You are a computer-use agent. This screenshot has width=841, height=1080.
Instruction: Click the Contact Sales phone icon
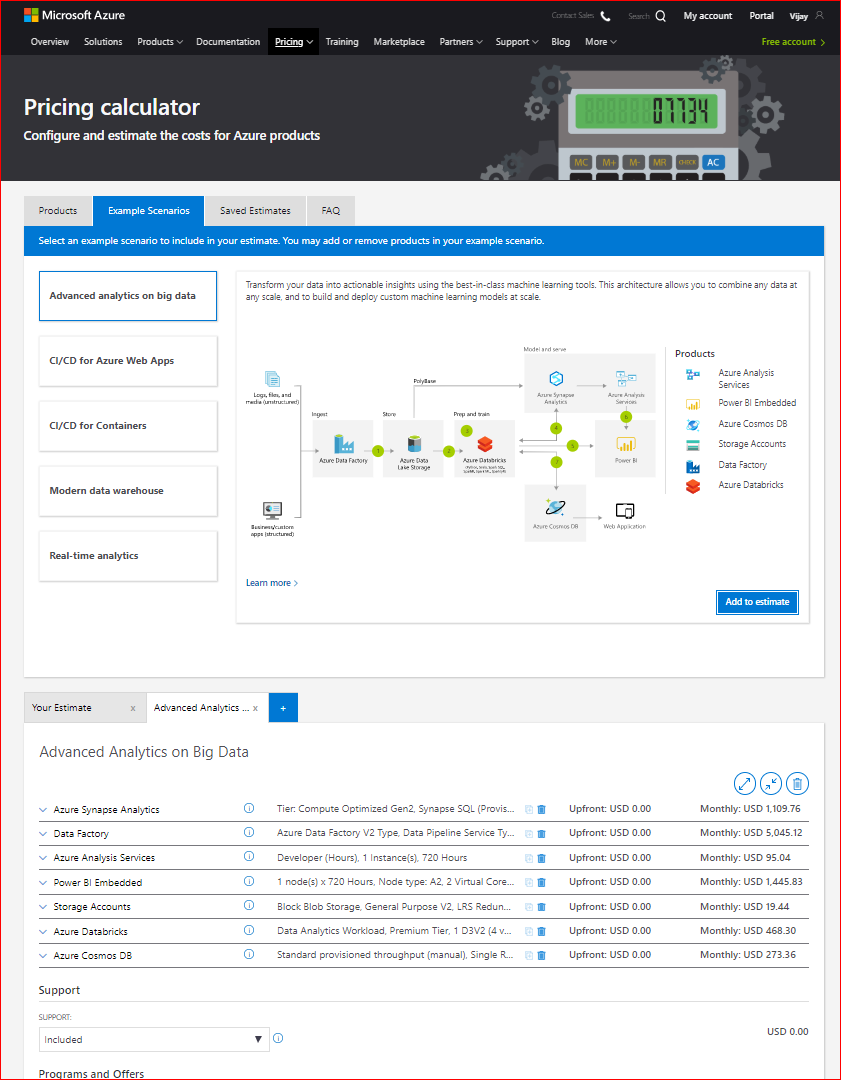click(605, 16)
